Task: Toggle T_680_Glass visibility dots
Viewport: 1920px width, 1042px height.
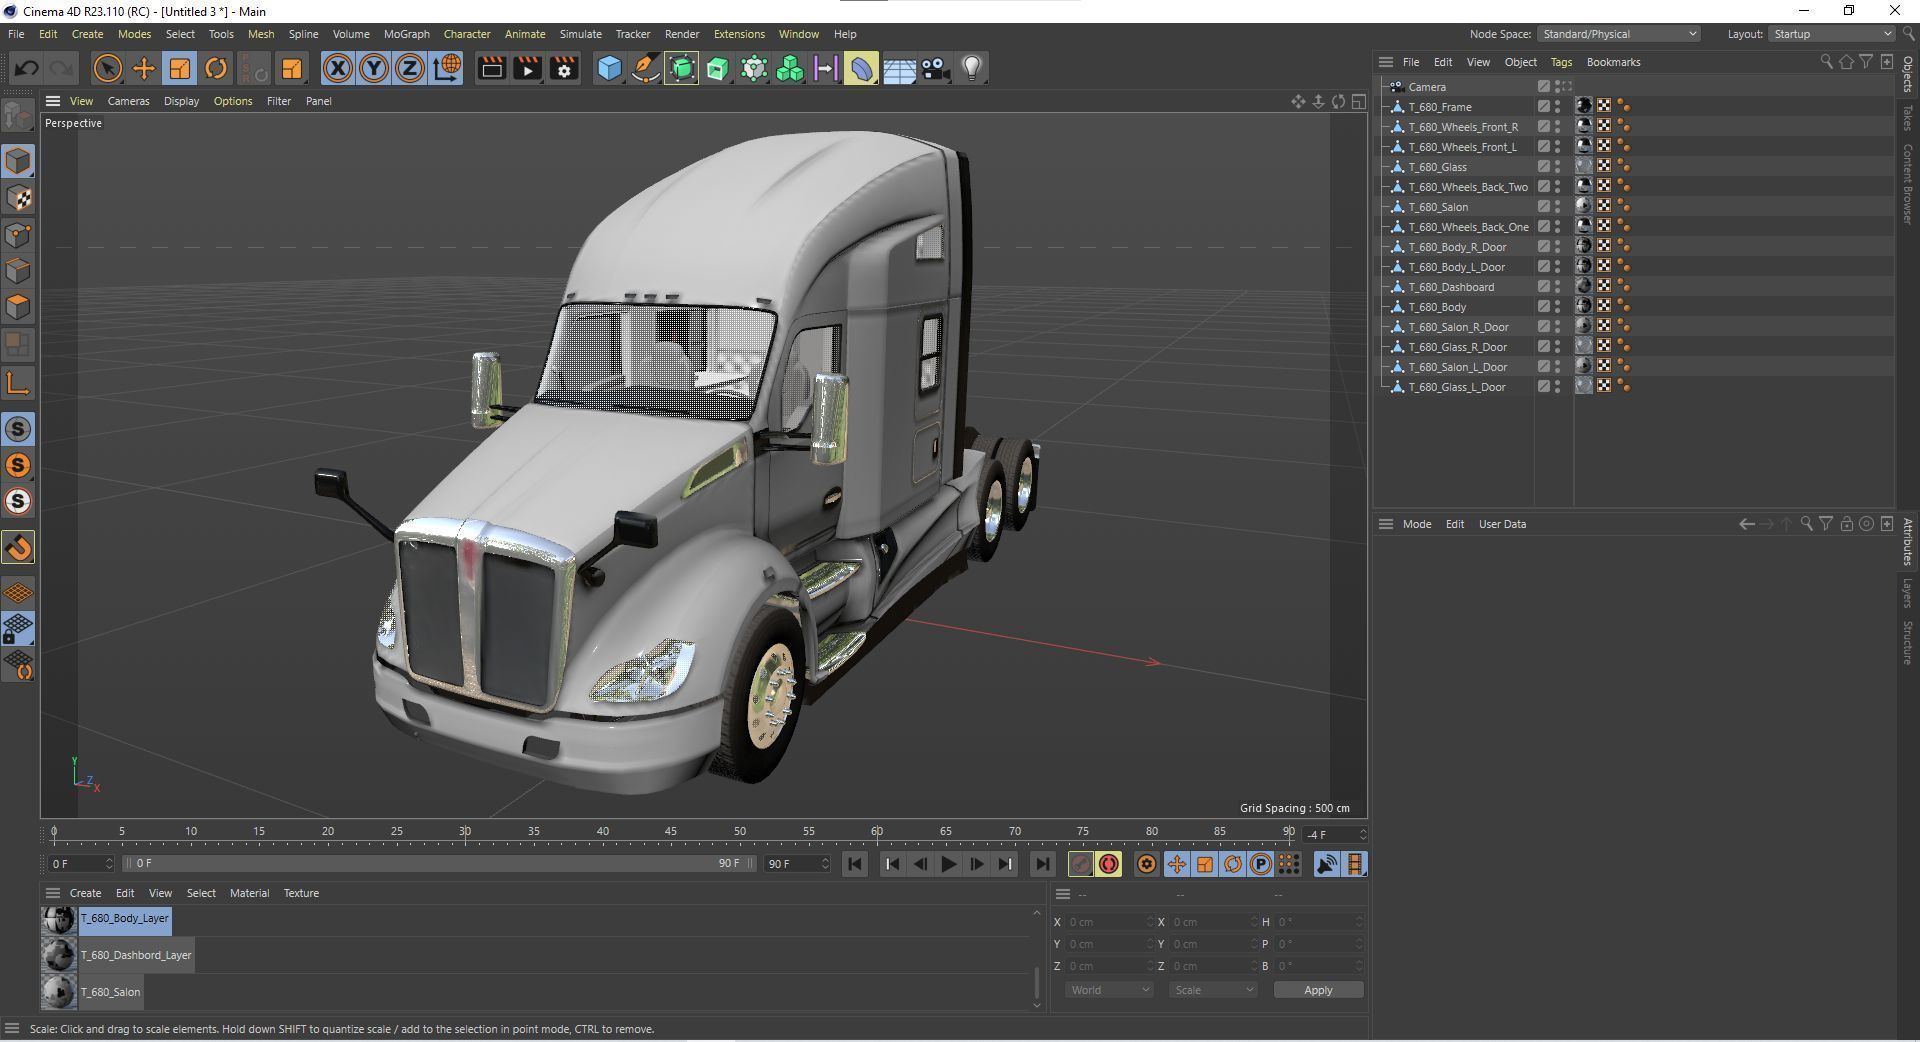Action: (1557, 167)
